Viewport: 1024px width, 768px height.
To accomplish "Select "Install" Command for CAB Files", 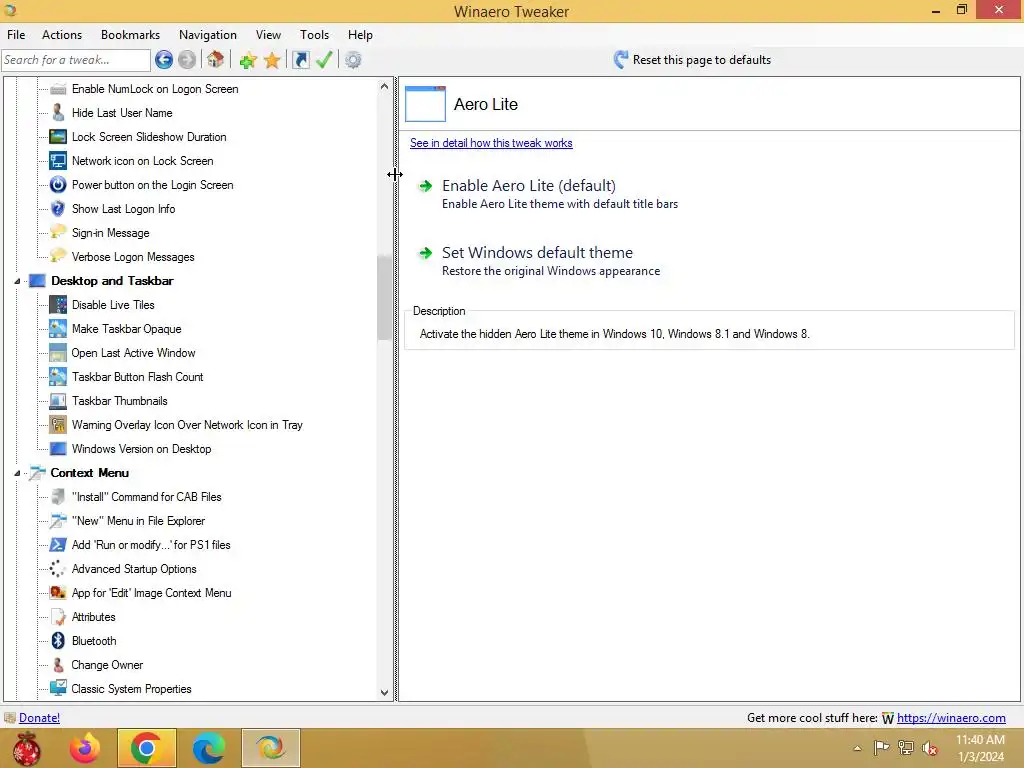I will click(x=146, y=497).
